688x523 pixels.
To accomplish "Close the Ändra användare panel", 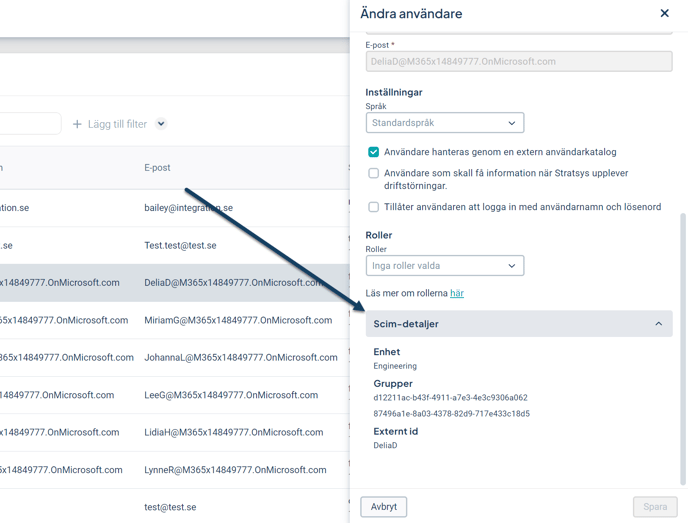I will pyautogui.click(x=664, y=13).
